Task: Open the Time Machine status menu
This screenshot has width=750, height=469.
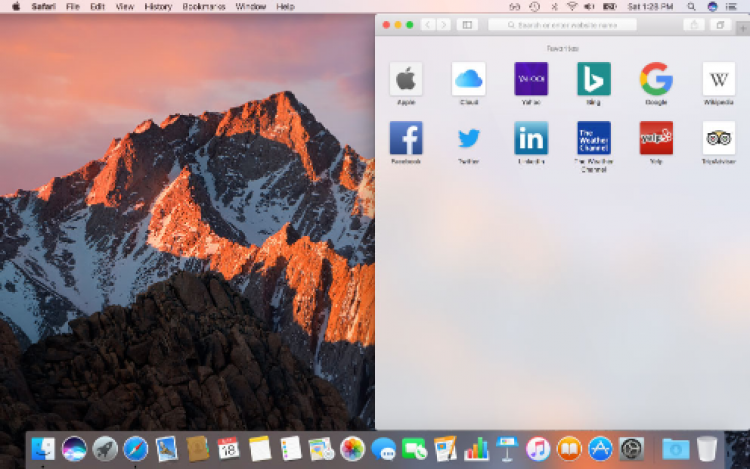Action: click(x=535, y=7)
